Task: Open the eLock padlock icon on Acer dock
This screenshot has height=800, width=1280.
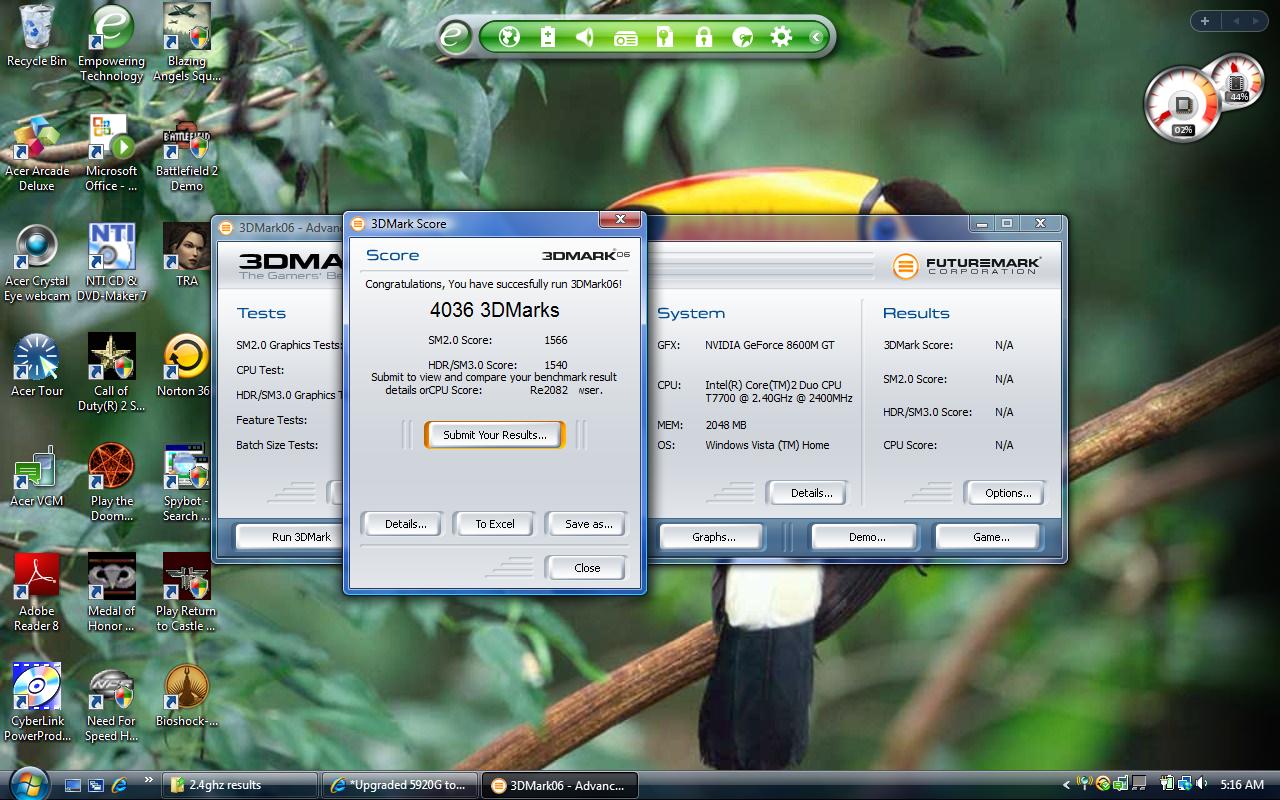Action: pos(703,37)
